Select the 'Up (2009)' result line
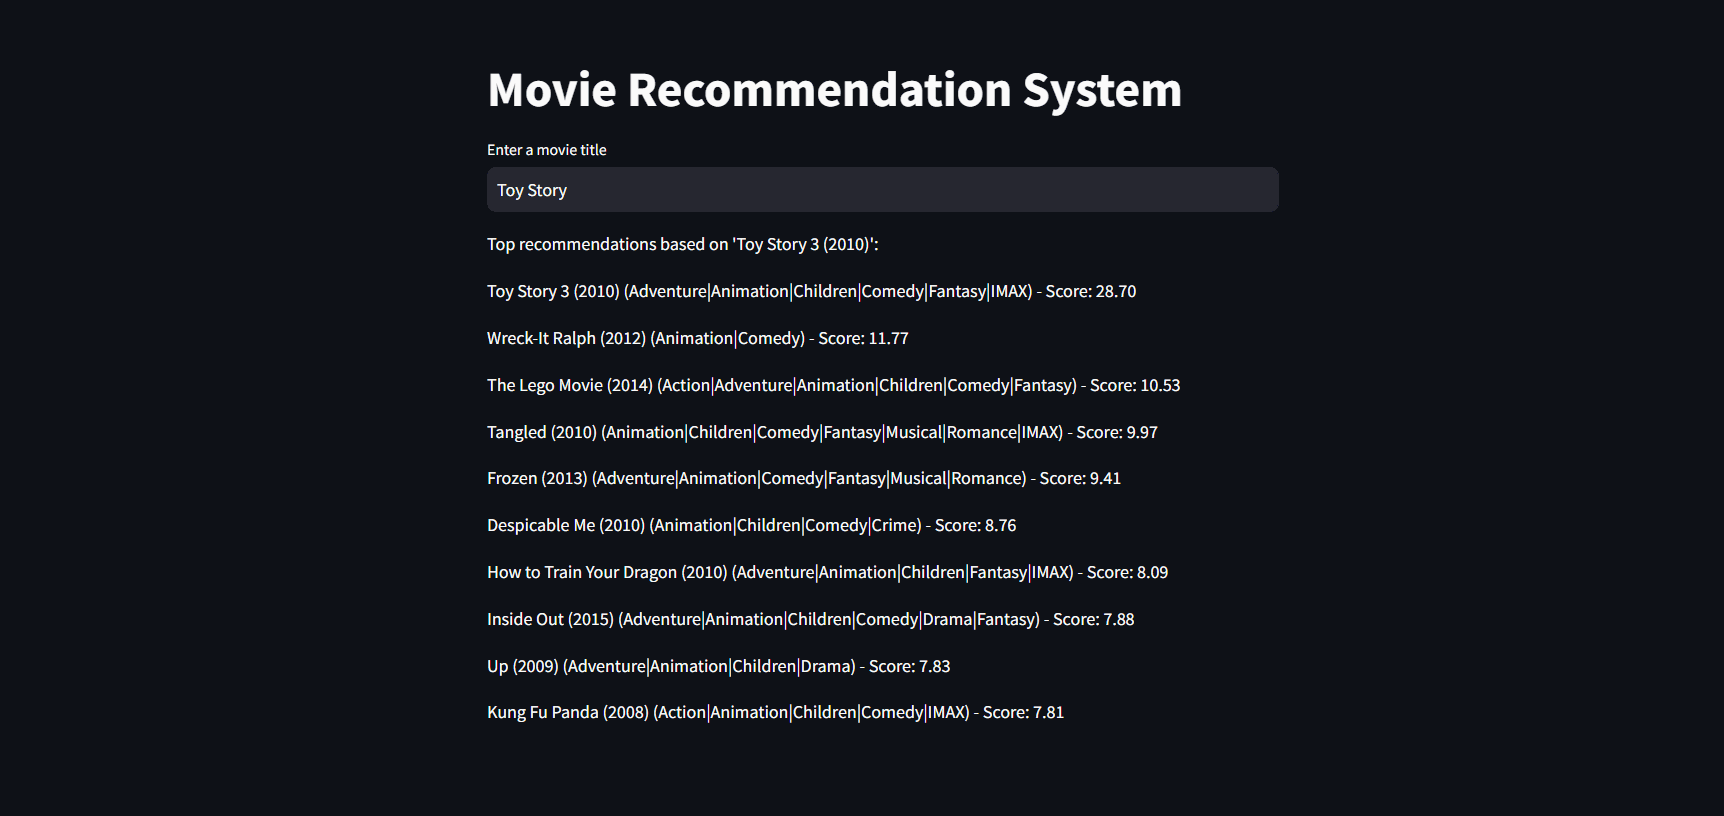Image resolution: width=1724 pixels, height=816 pixels. click(718, 666)
